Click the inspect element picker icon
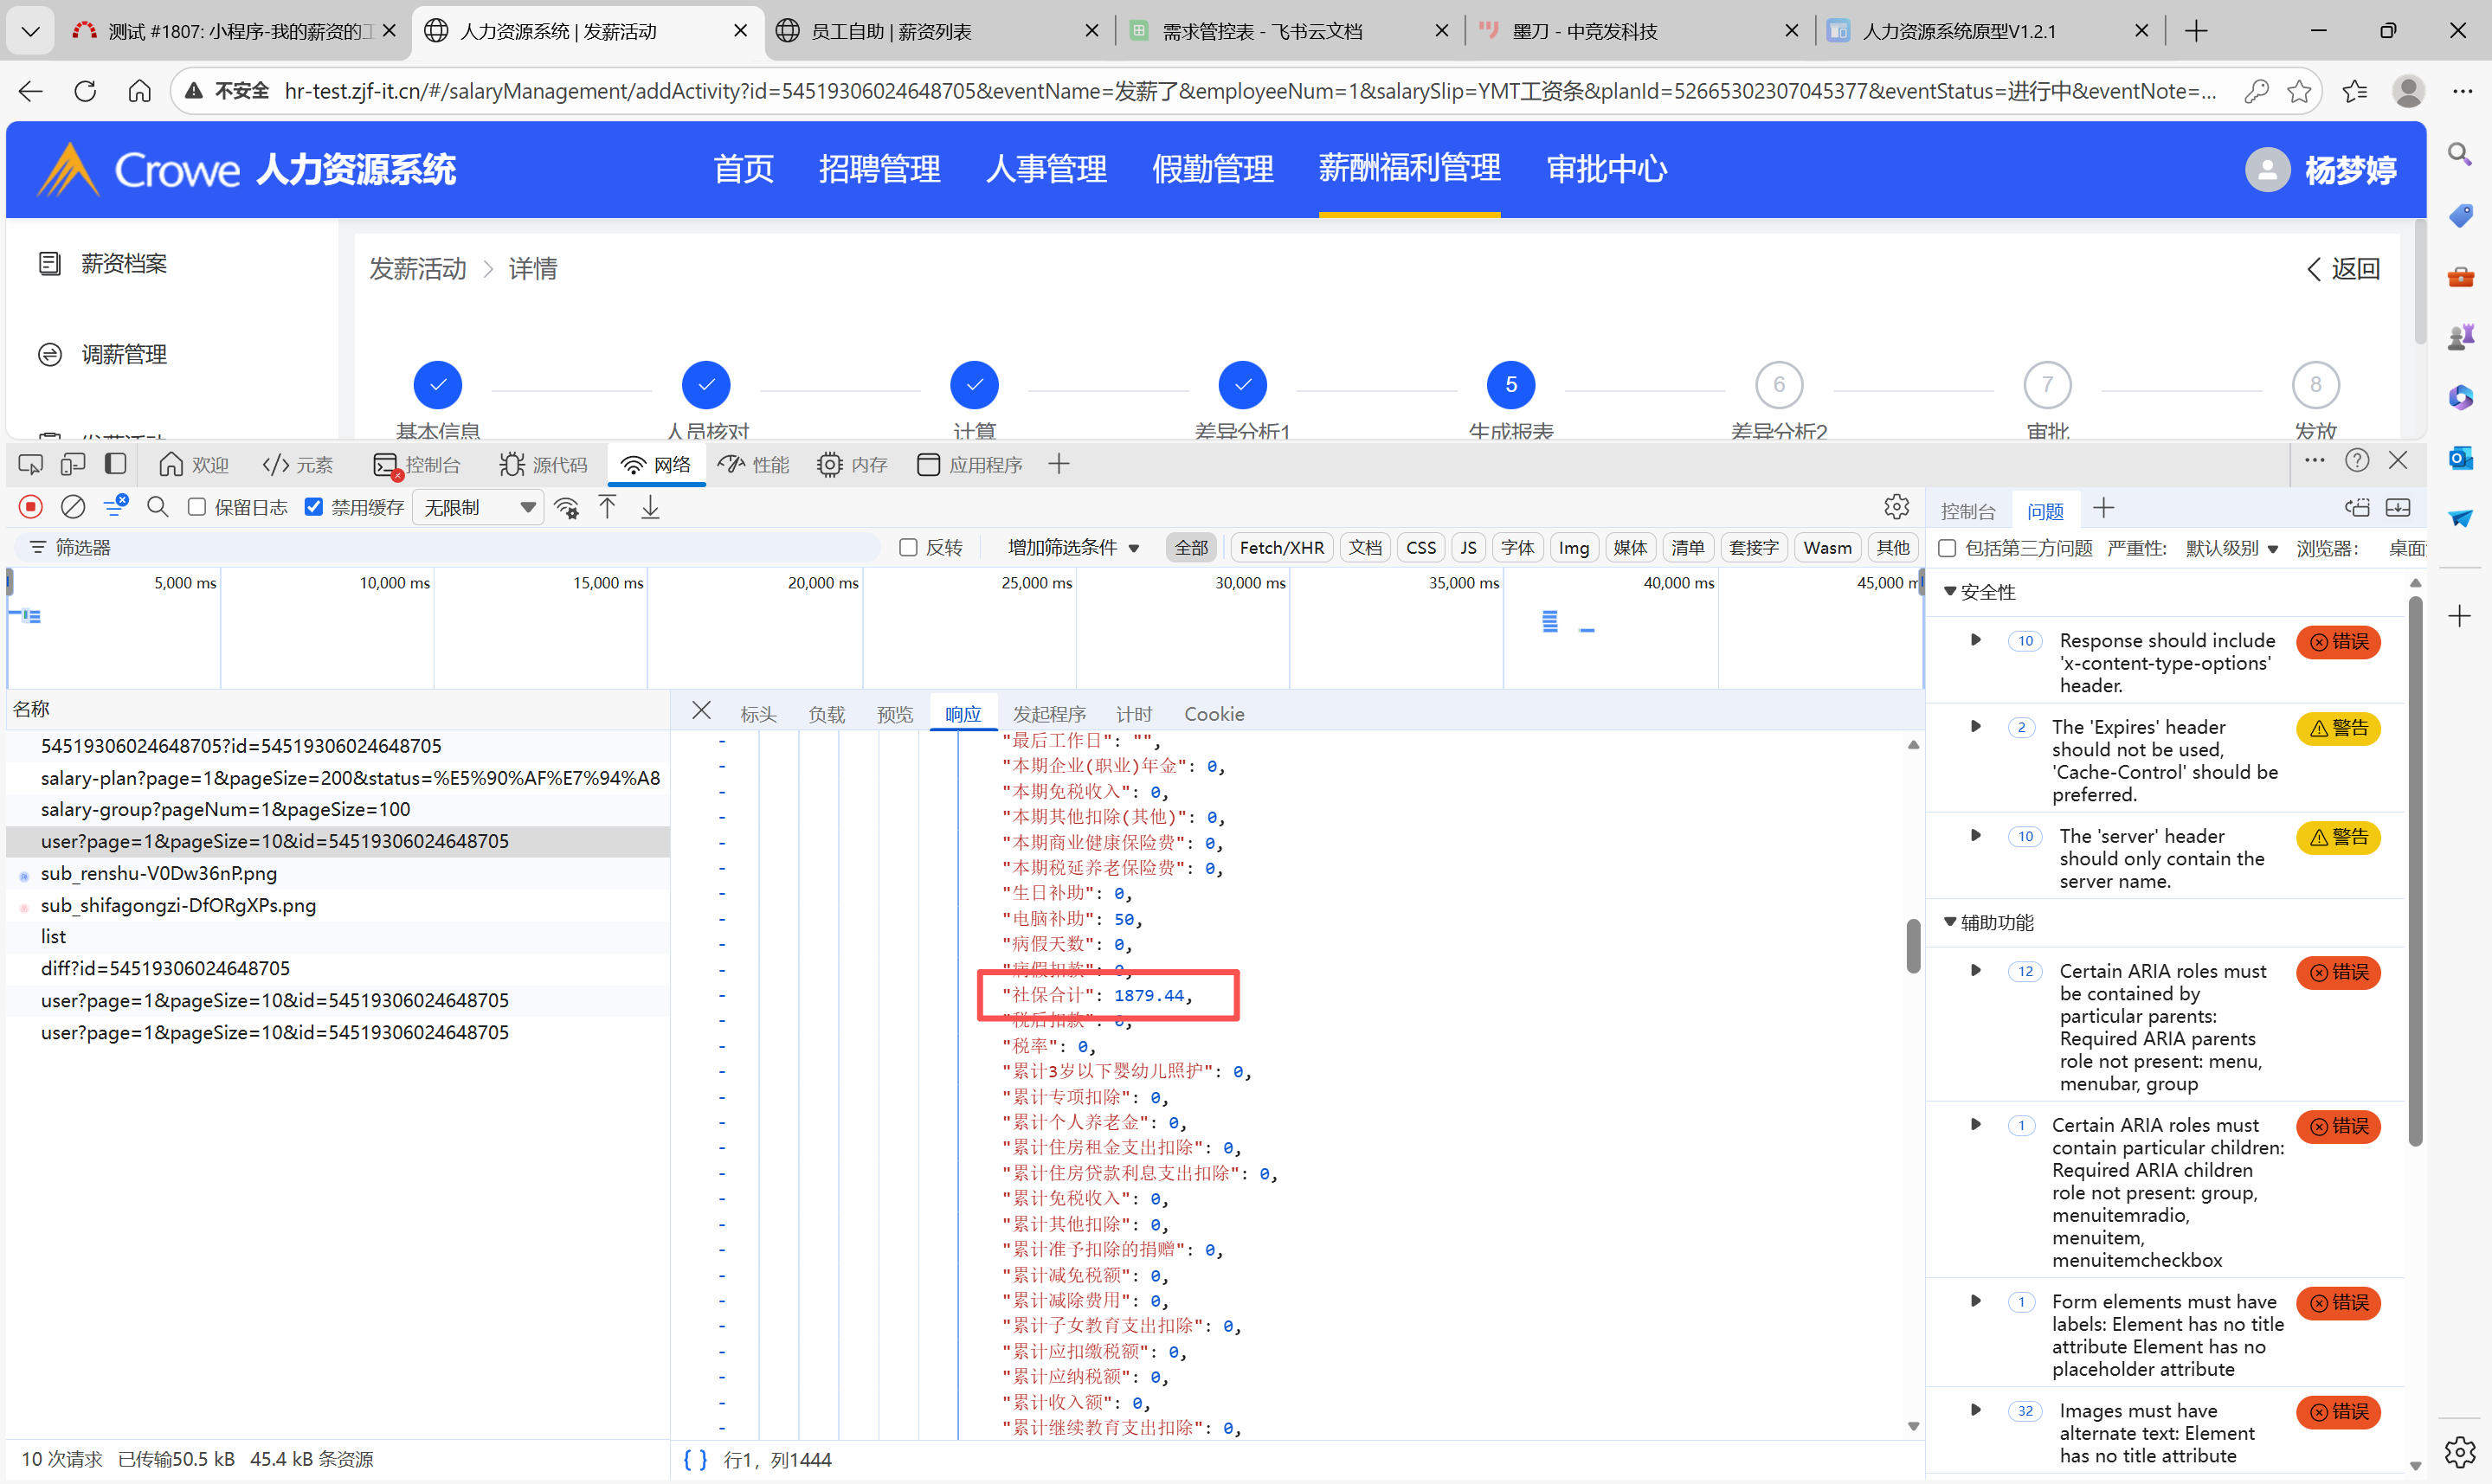The width and height of the screenshot is (2492, 1484). point(31,464)
